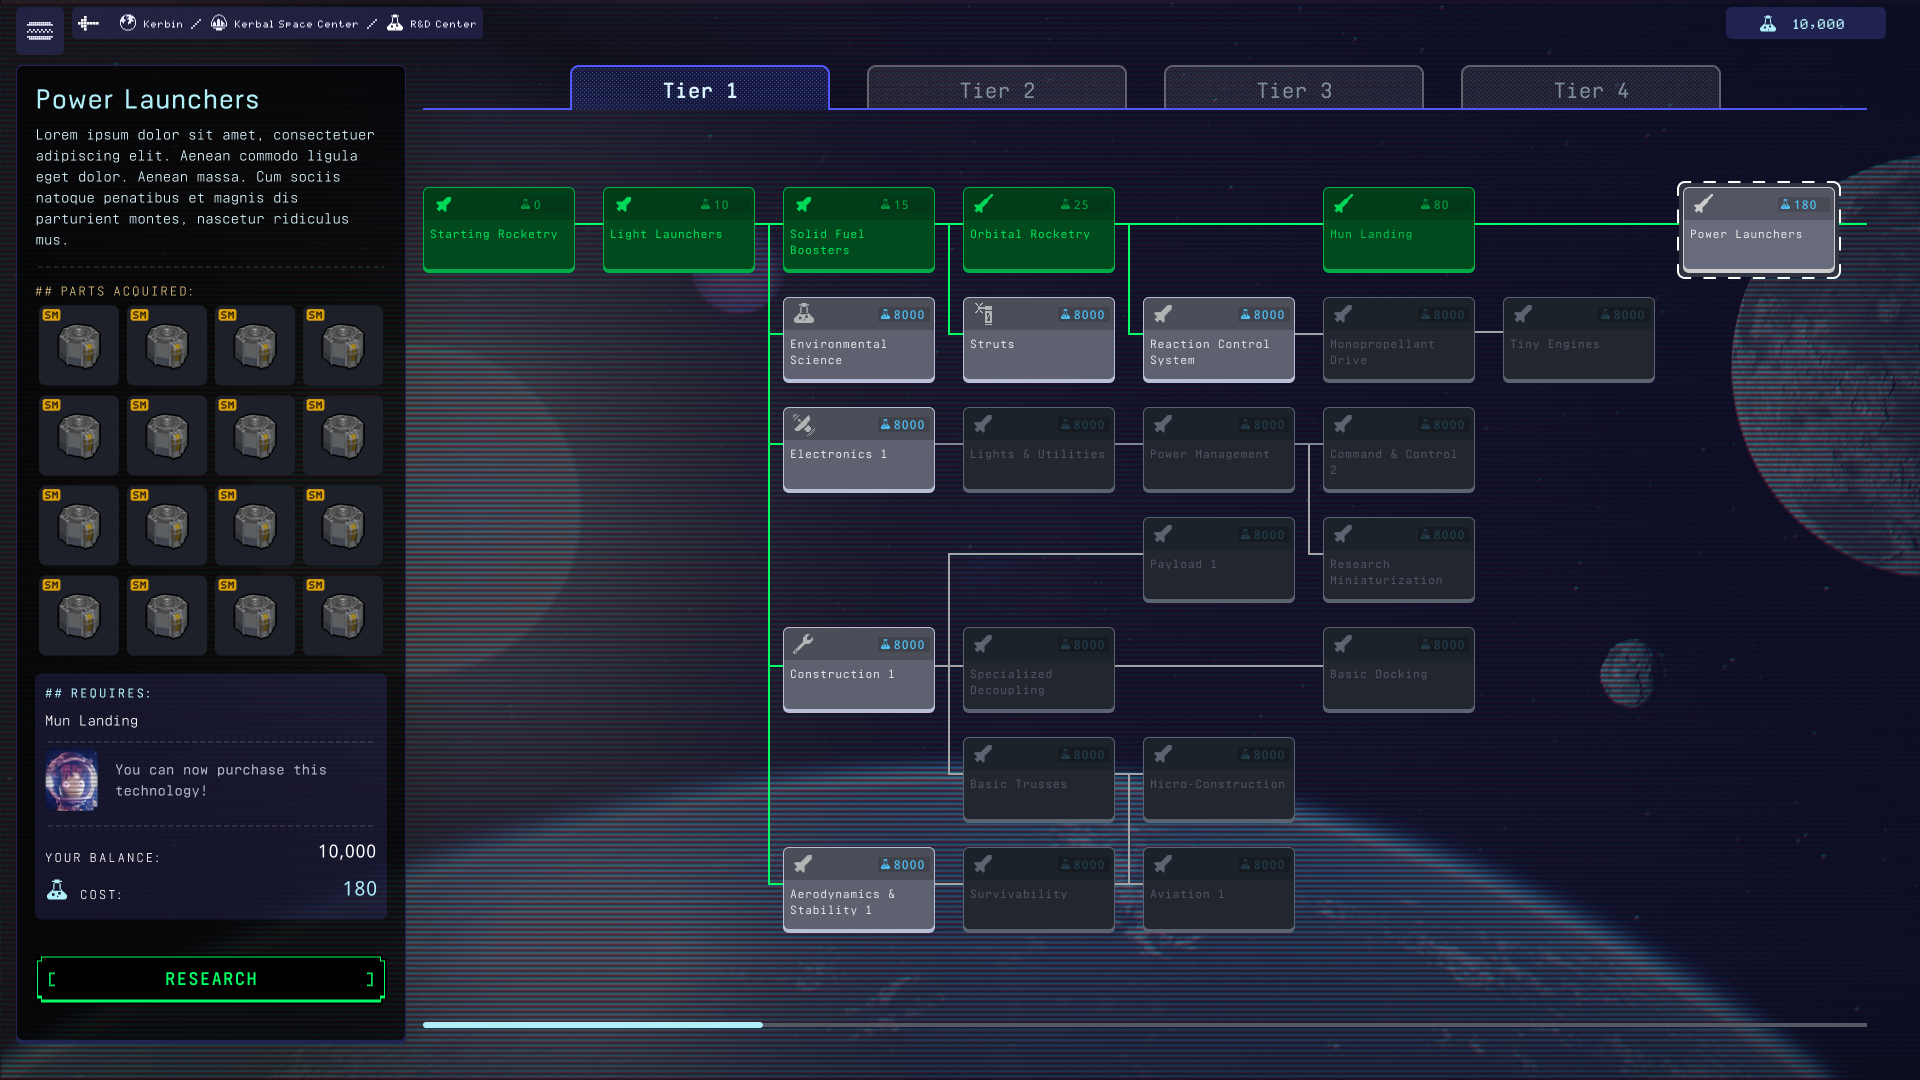
Task: Click the balance value 10,000 in side panel
Action: click(347, 851)
